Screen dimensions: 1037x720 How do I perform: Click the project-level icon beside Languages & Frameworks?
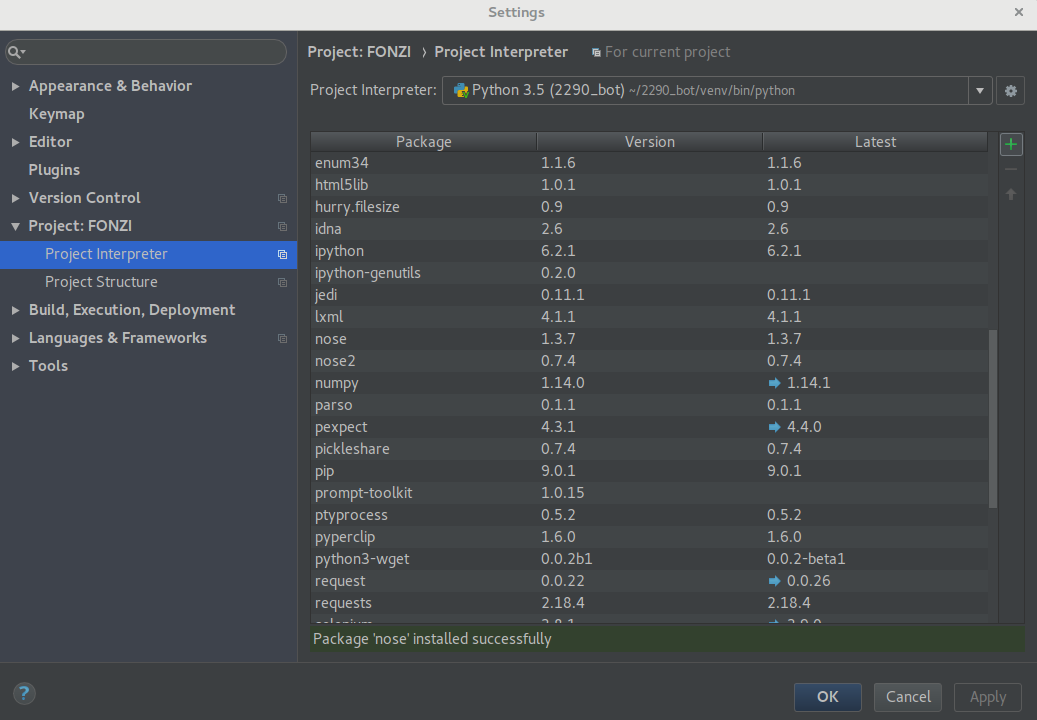click(282, 339)
